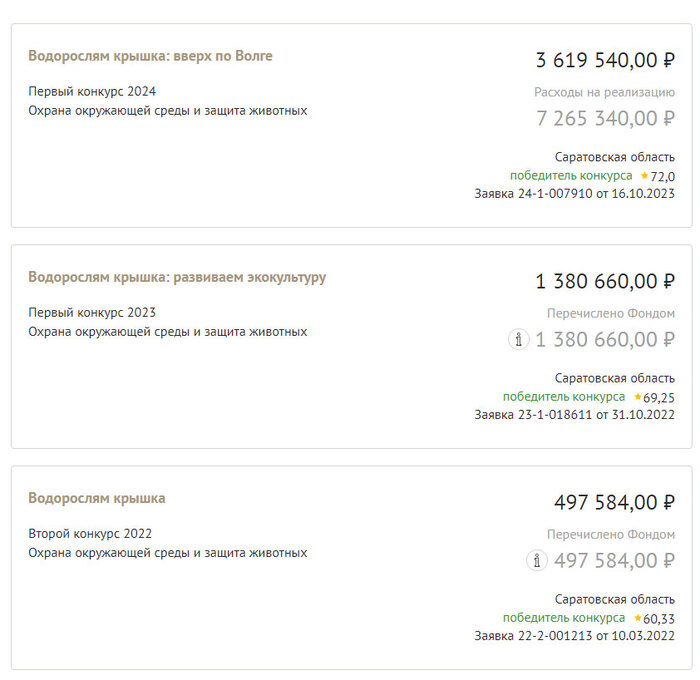Click "Первый конкурс 2023" contest label
The width and height of the screenshot is (700, 680).
click(92, 312)
